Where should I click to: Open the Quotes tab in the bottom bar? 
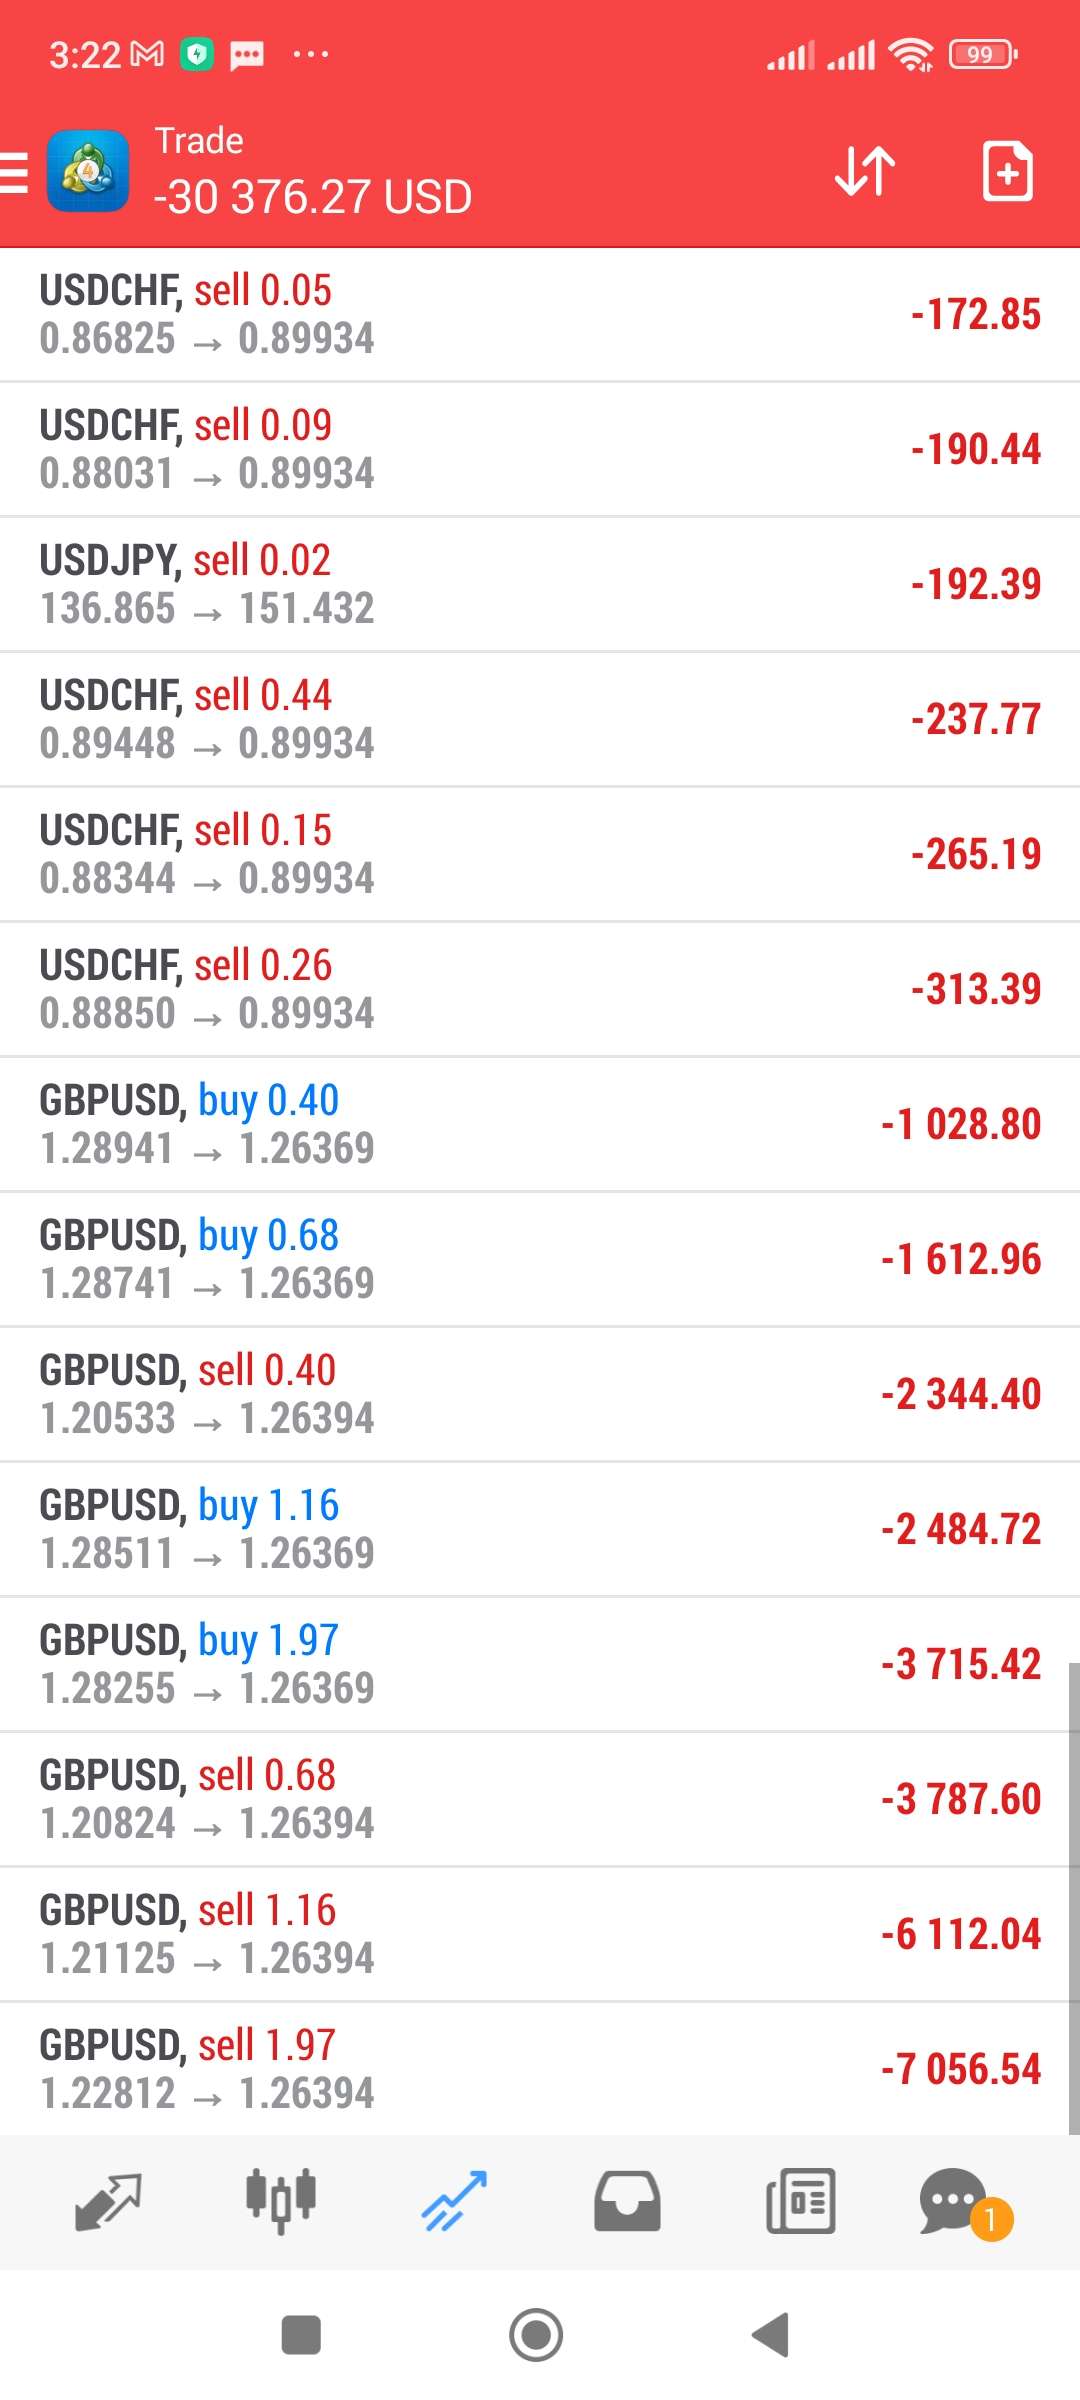108,2202
